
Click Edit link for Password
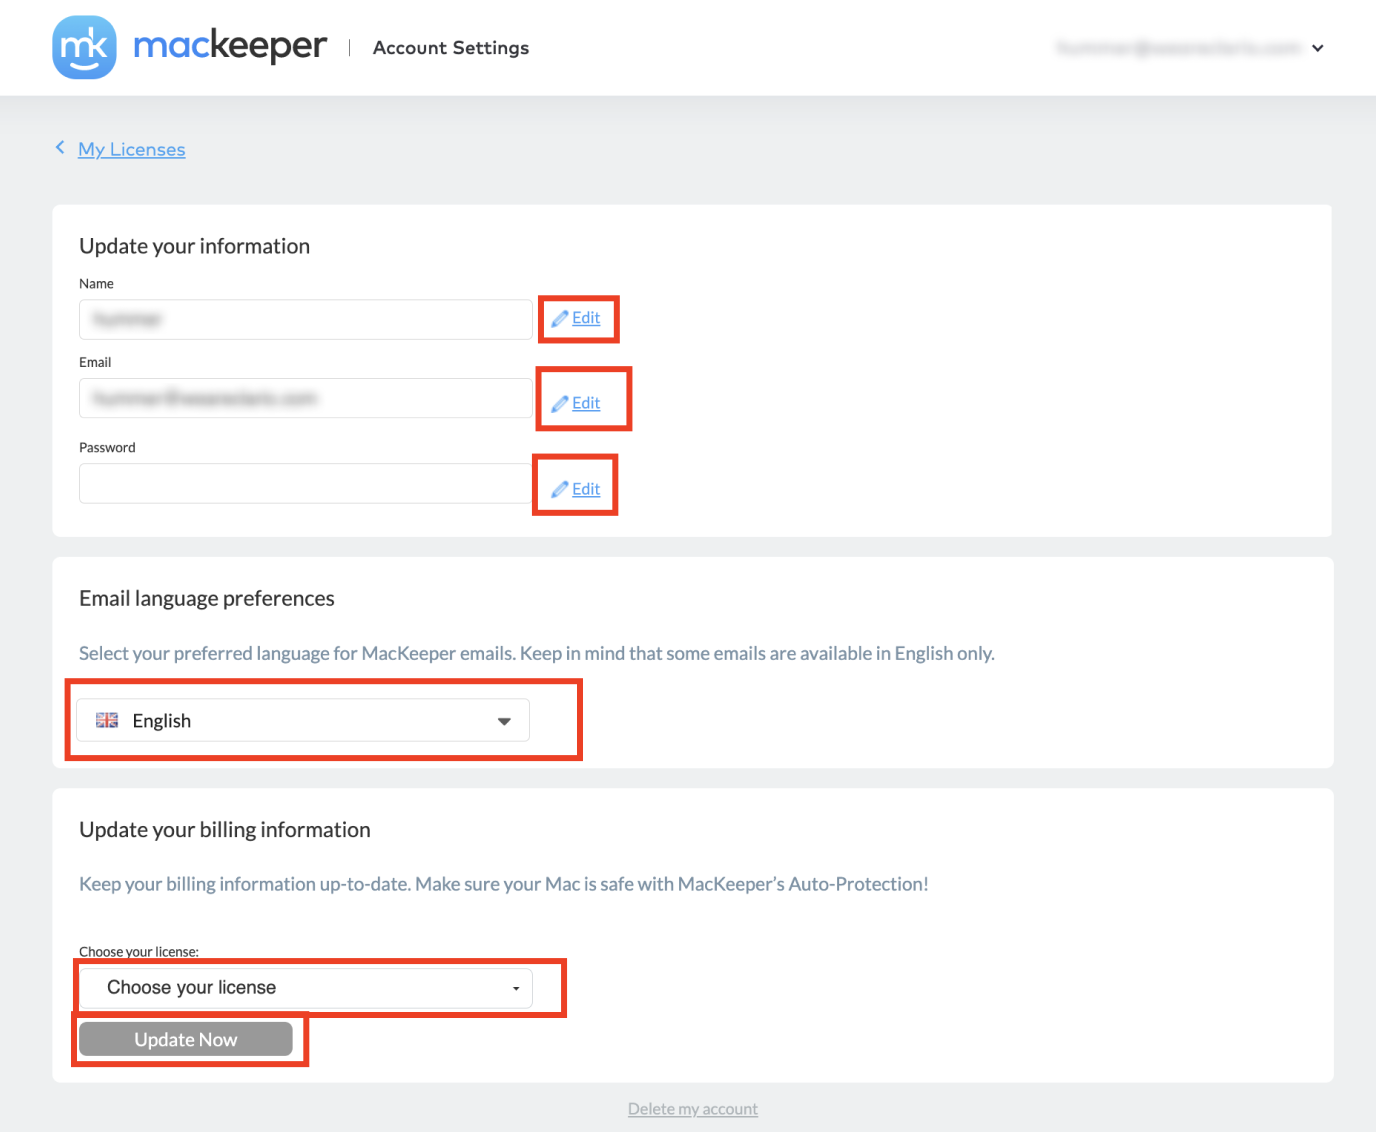click(x=586, y=489)
